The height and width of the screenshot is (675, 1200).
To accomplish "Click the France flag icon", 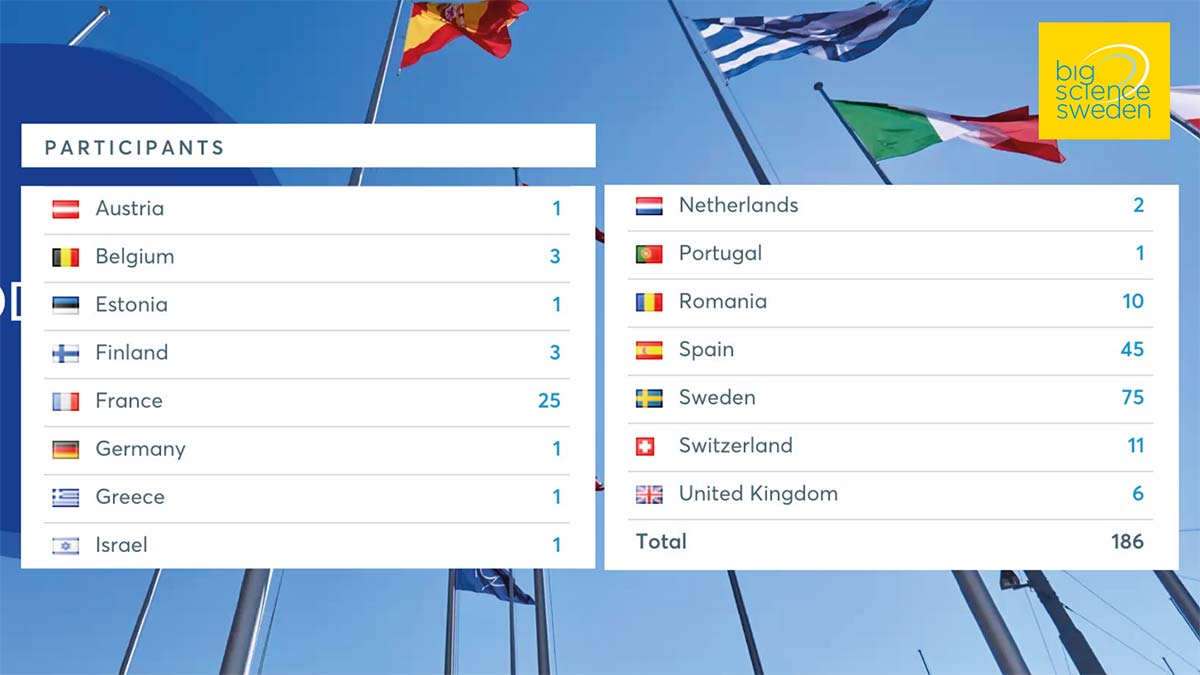I will click(66, 401).
